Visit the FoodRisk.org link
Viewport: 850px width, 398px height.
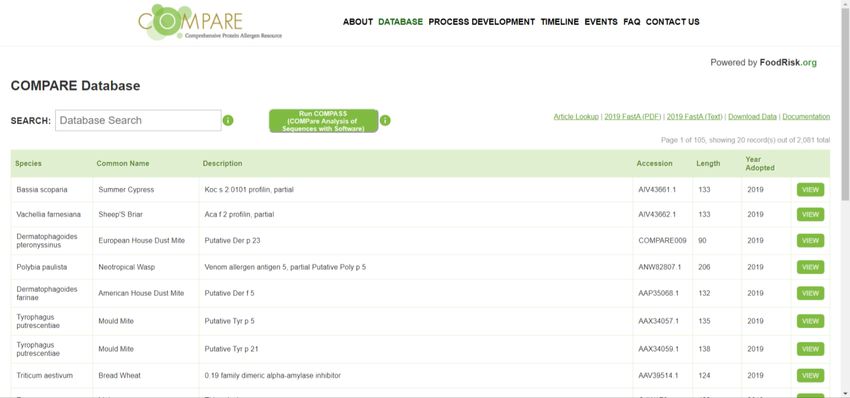tap(788, 62)
